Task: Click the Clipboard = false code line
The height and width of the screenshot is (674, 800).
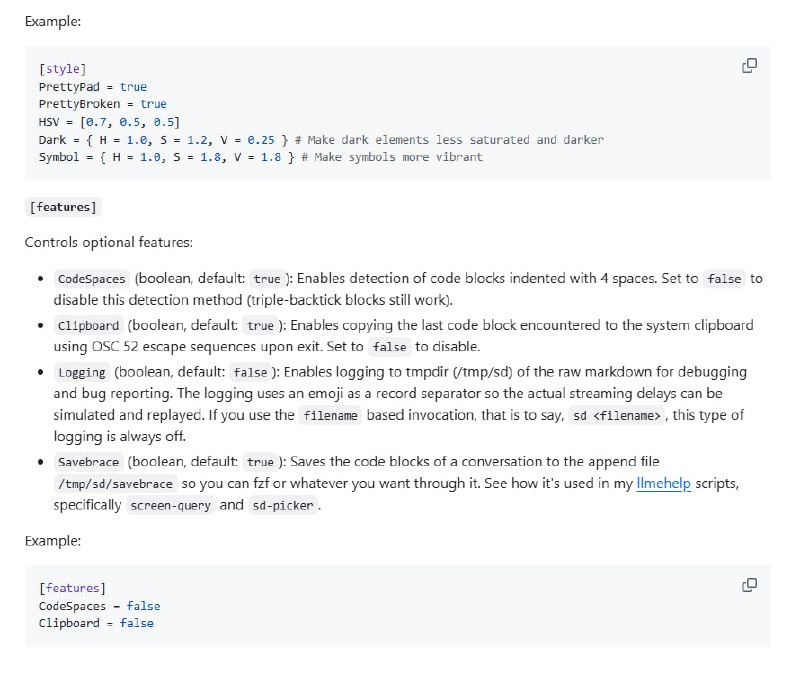Action: 96,623
